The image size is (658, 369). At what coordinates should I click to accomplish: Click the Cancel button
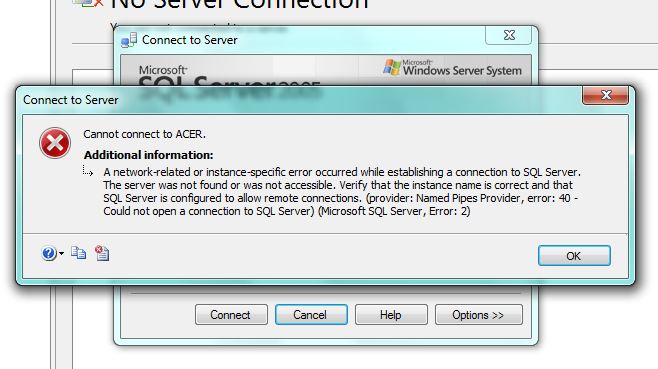pos(311,315)
